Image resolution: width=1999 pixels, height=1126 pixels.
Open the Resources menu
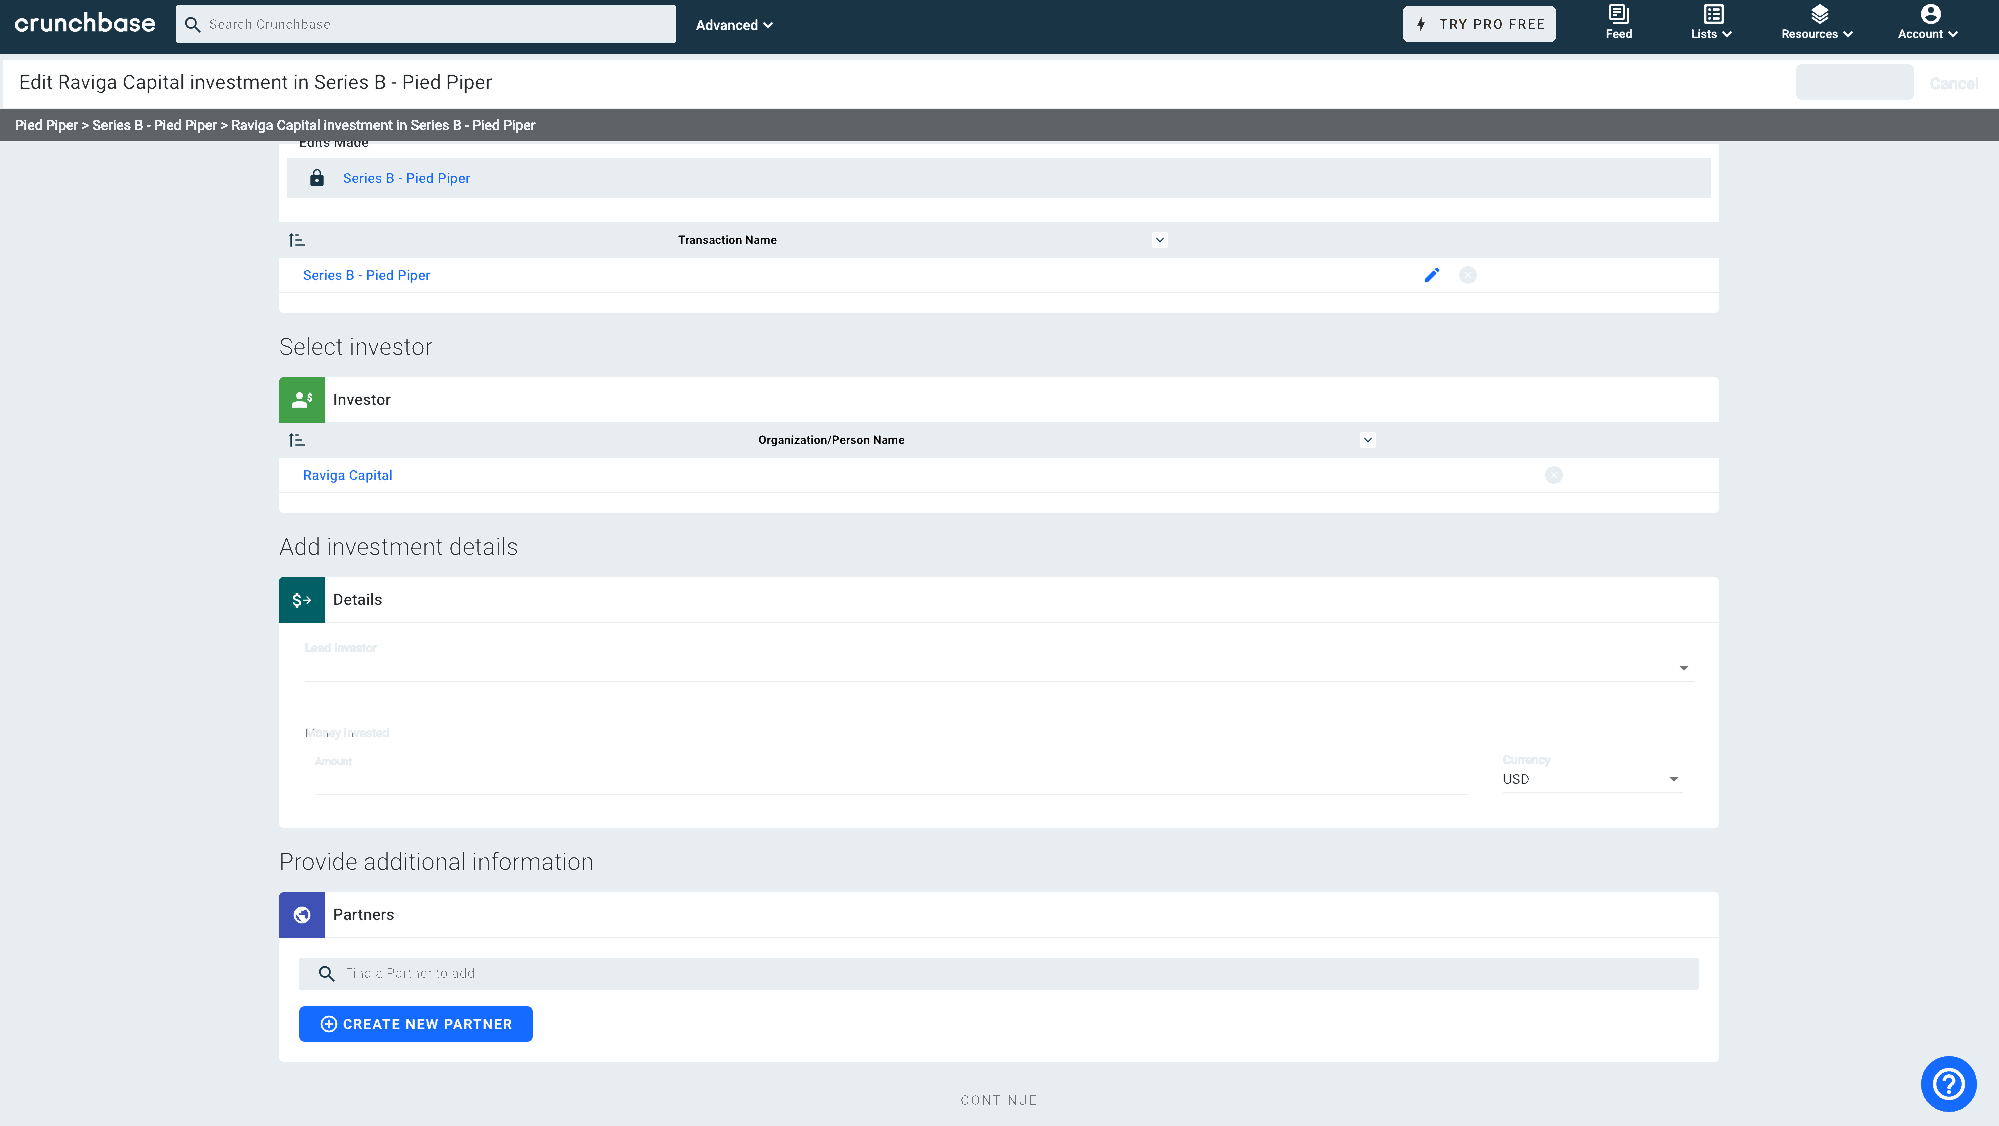pyautogui.click(x=1817, y=22)
